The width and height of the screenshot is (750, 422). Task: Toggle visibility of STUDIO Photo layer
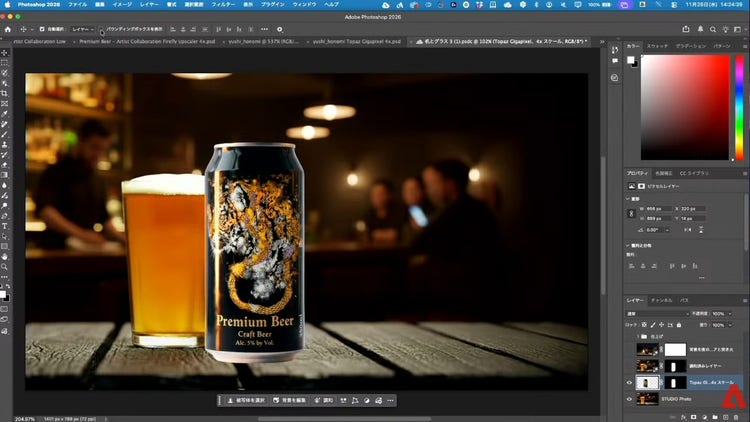(x=630, y=398)
